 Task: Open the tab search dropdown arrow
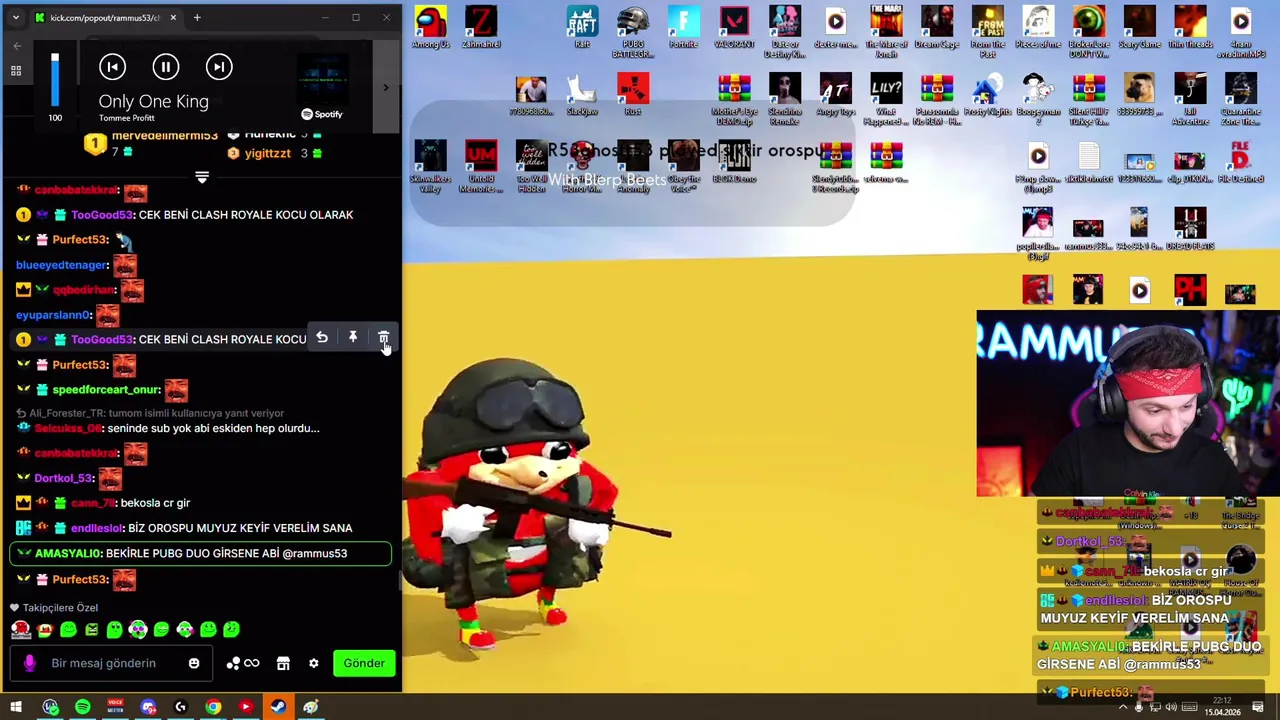[15, 17]
